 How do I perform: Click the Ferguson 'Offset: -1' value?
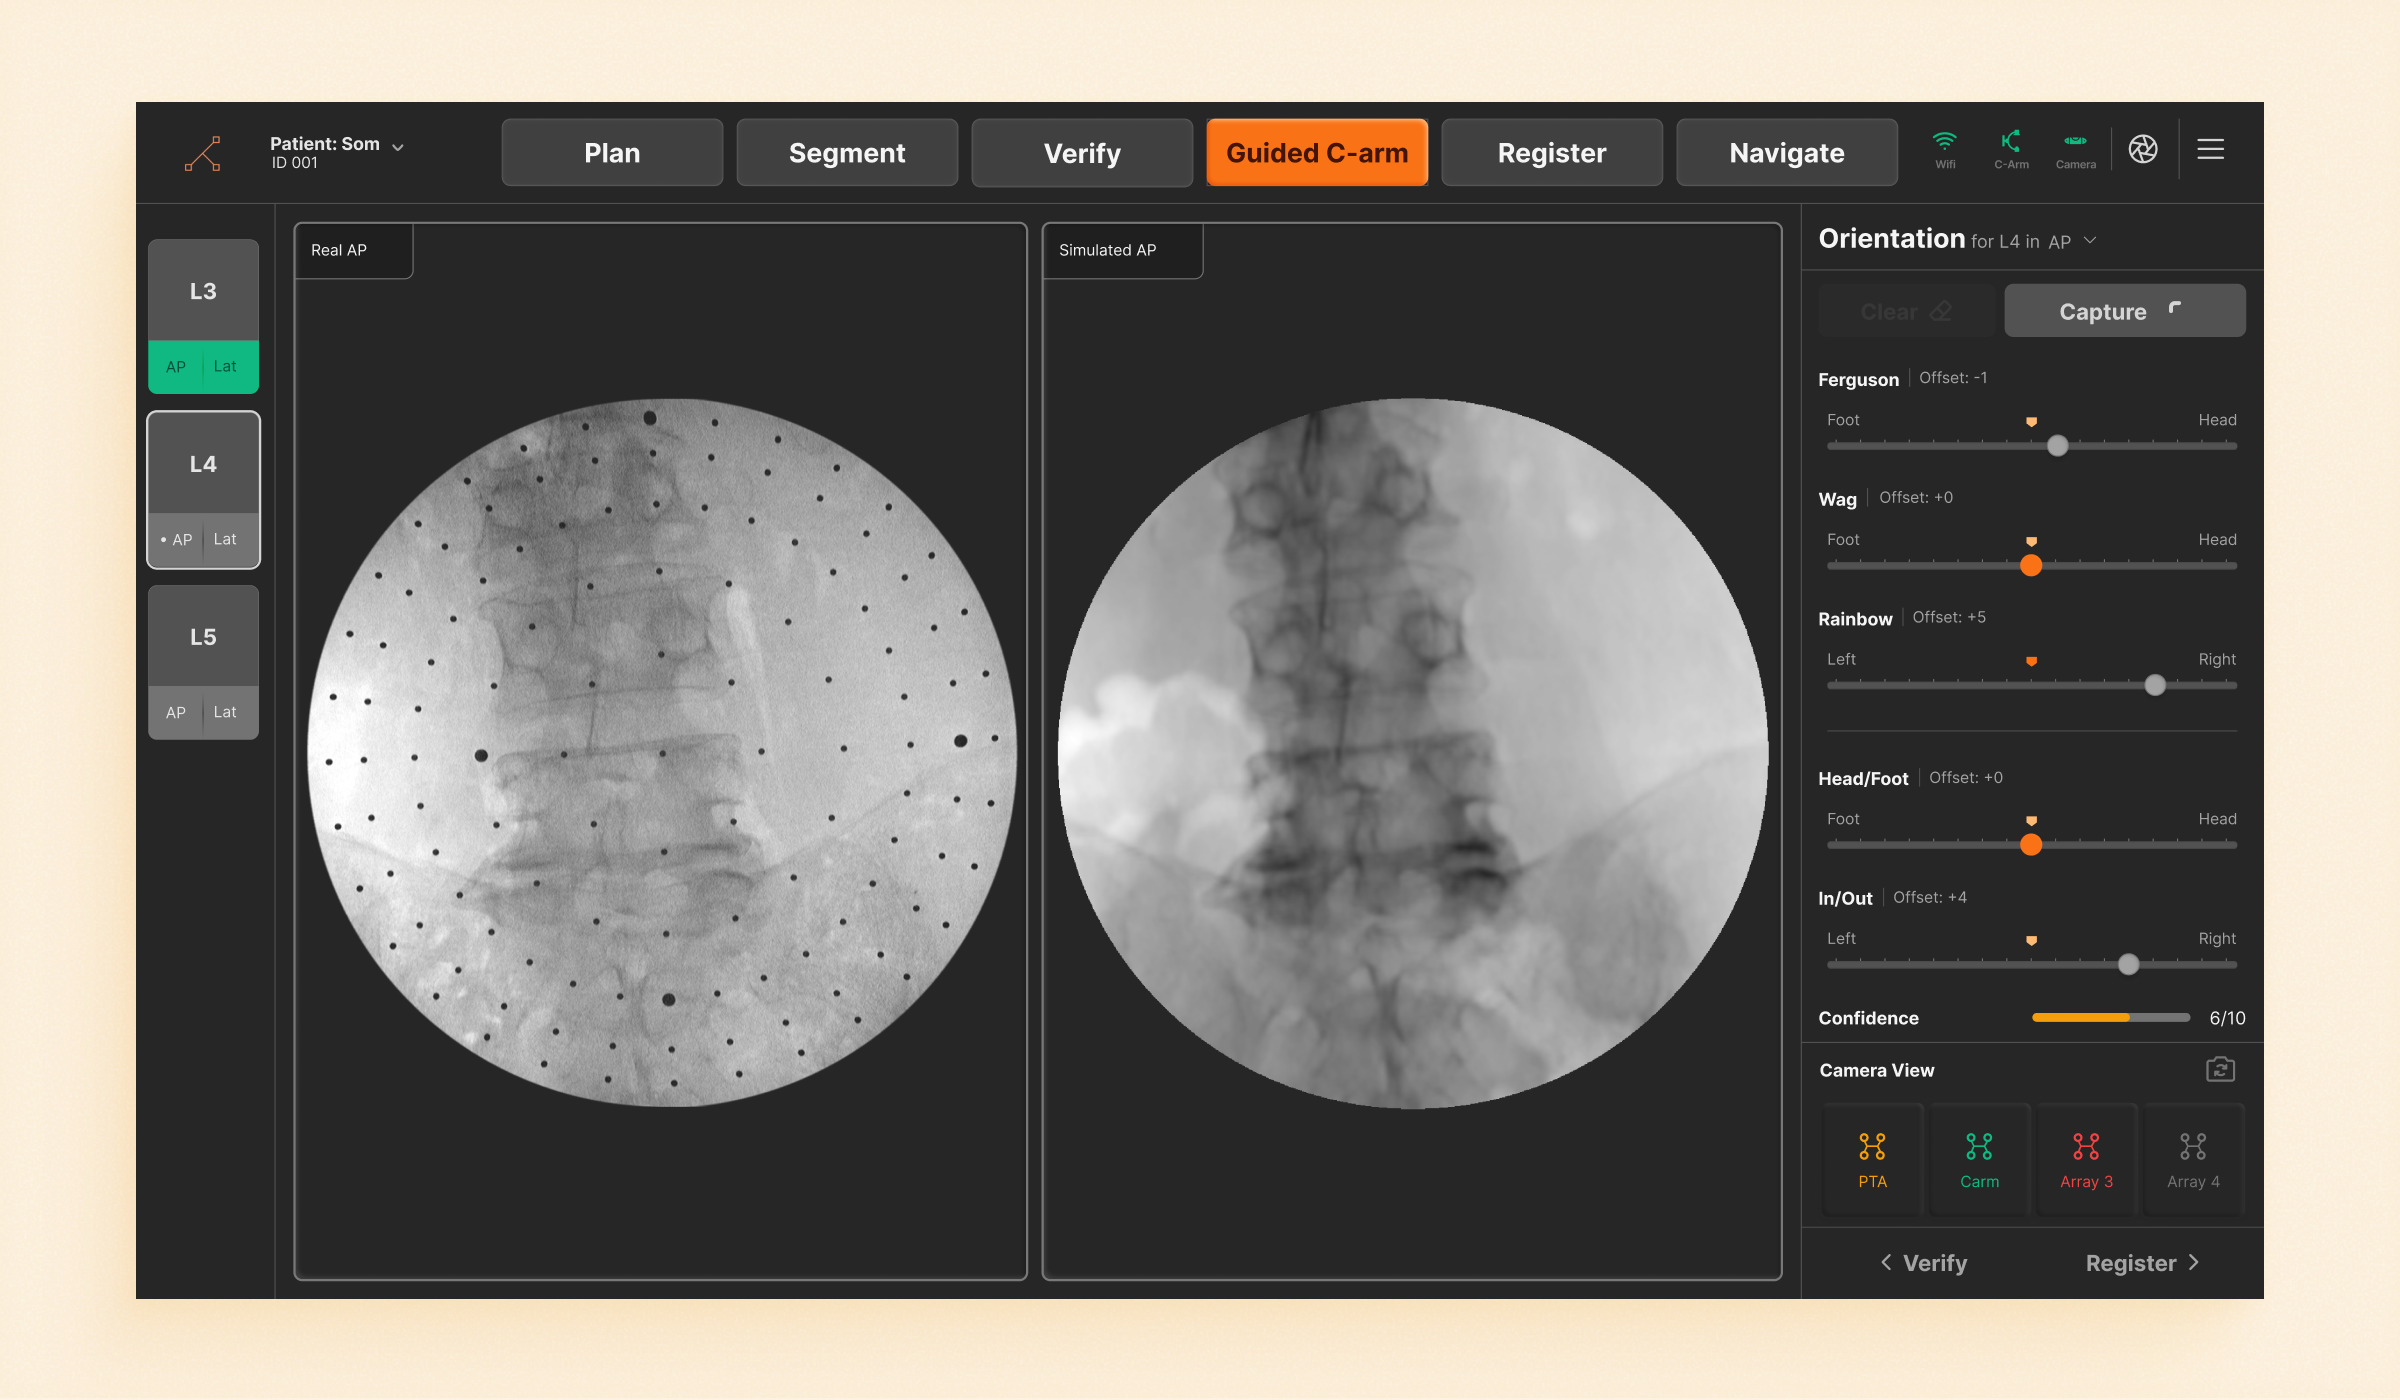[1953, 378]
